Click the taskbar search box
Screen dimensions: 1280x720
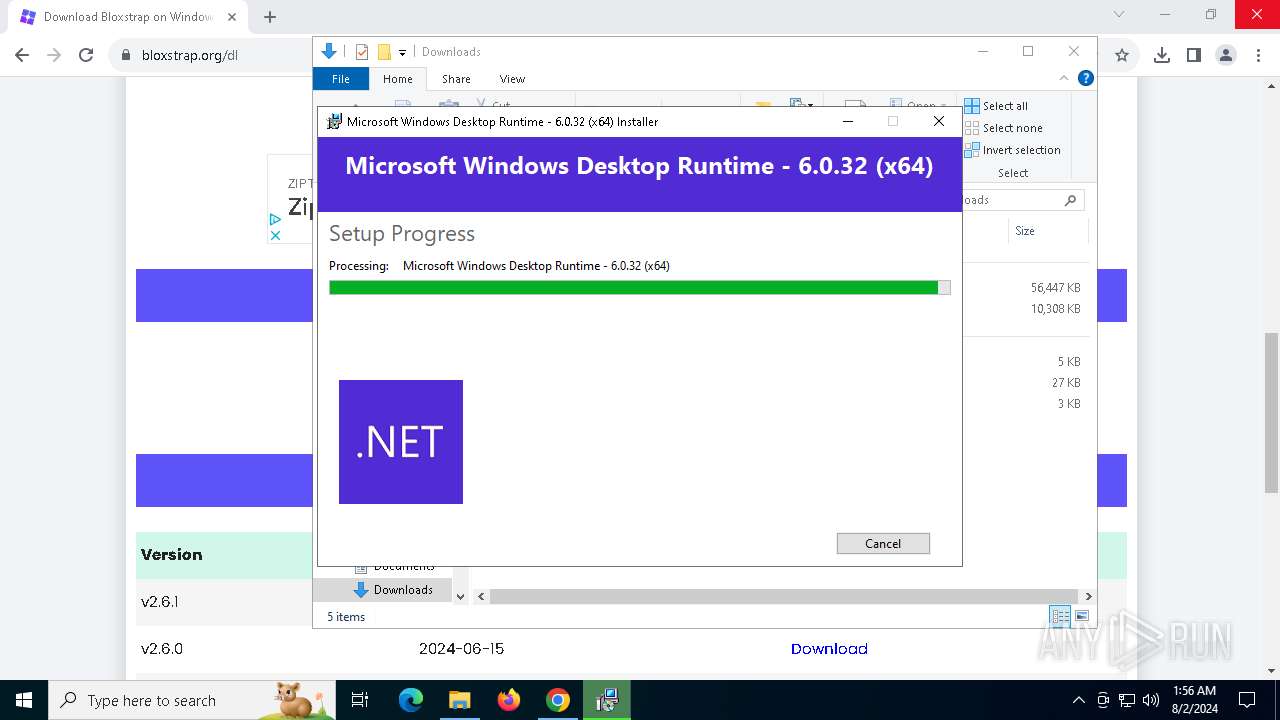pyautogui.click(x=192, y=700)
